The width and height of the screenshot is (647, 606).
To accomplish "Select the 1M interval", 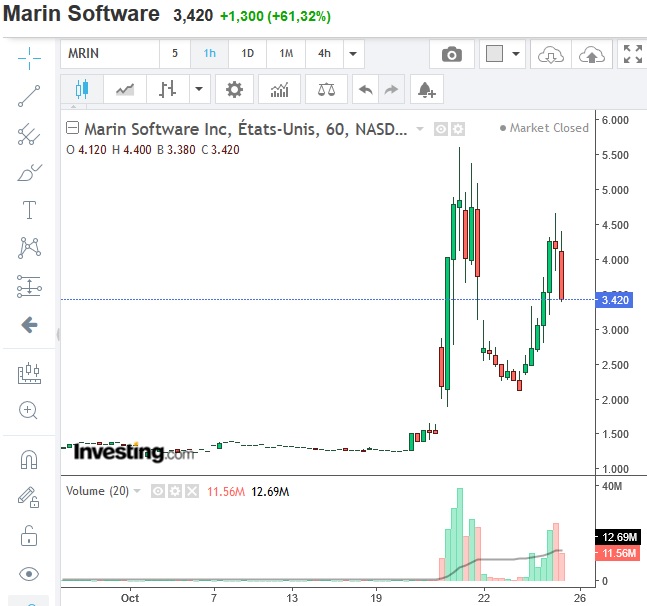I will pos(286,54).
